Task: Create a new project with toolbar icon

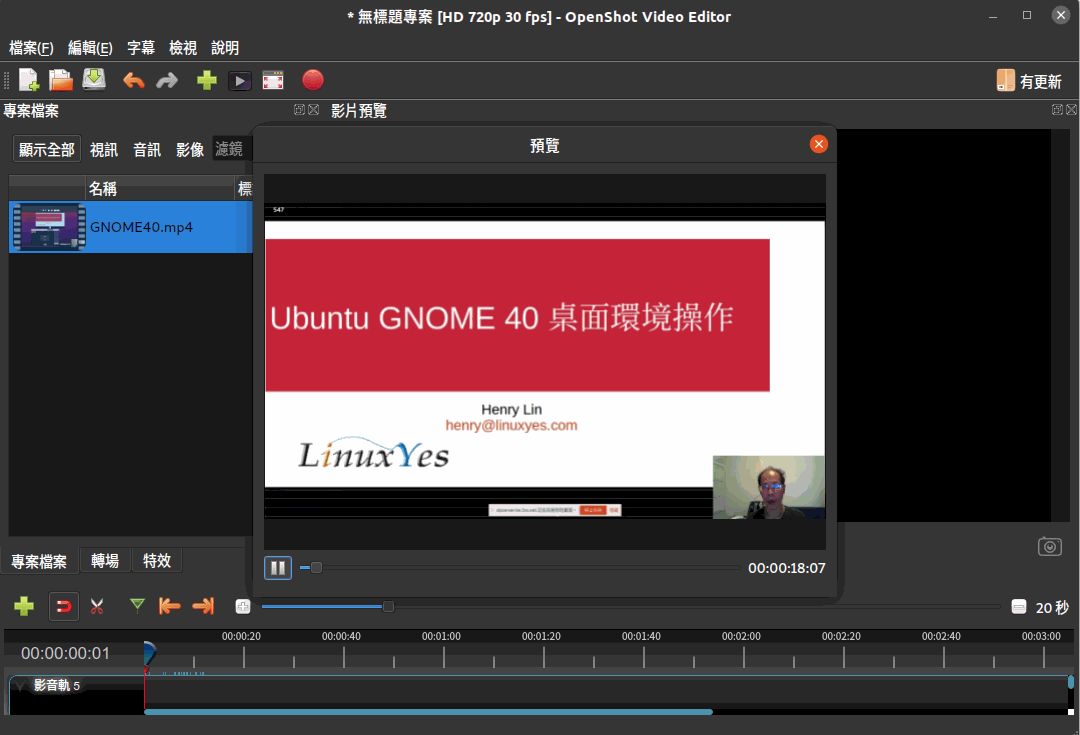Action: coord(29,81)
